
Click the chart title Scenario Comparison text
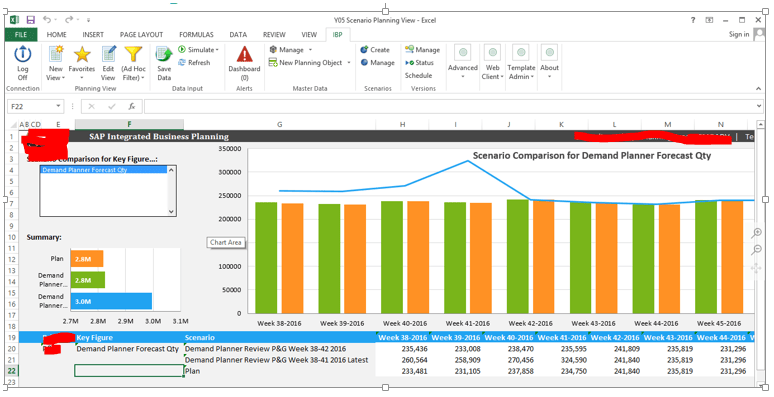pyautogui.click(x=591, y=156)
